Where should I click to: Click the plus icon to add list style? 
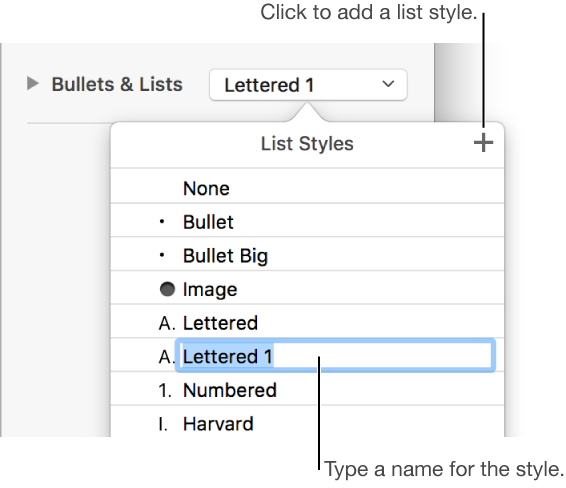483,143
